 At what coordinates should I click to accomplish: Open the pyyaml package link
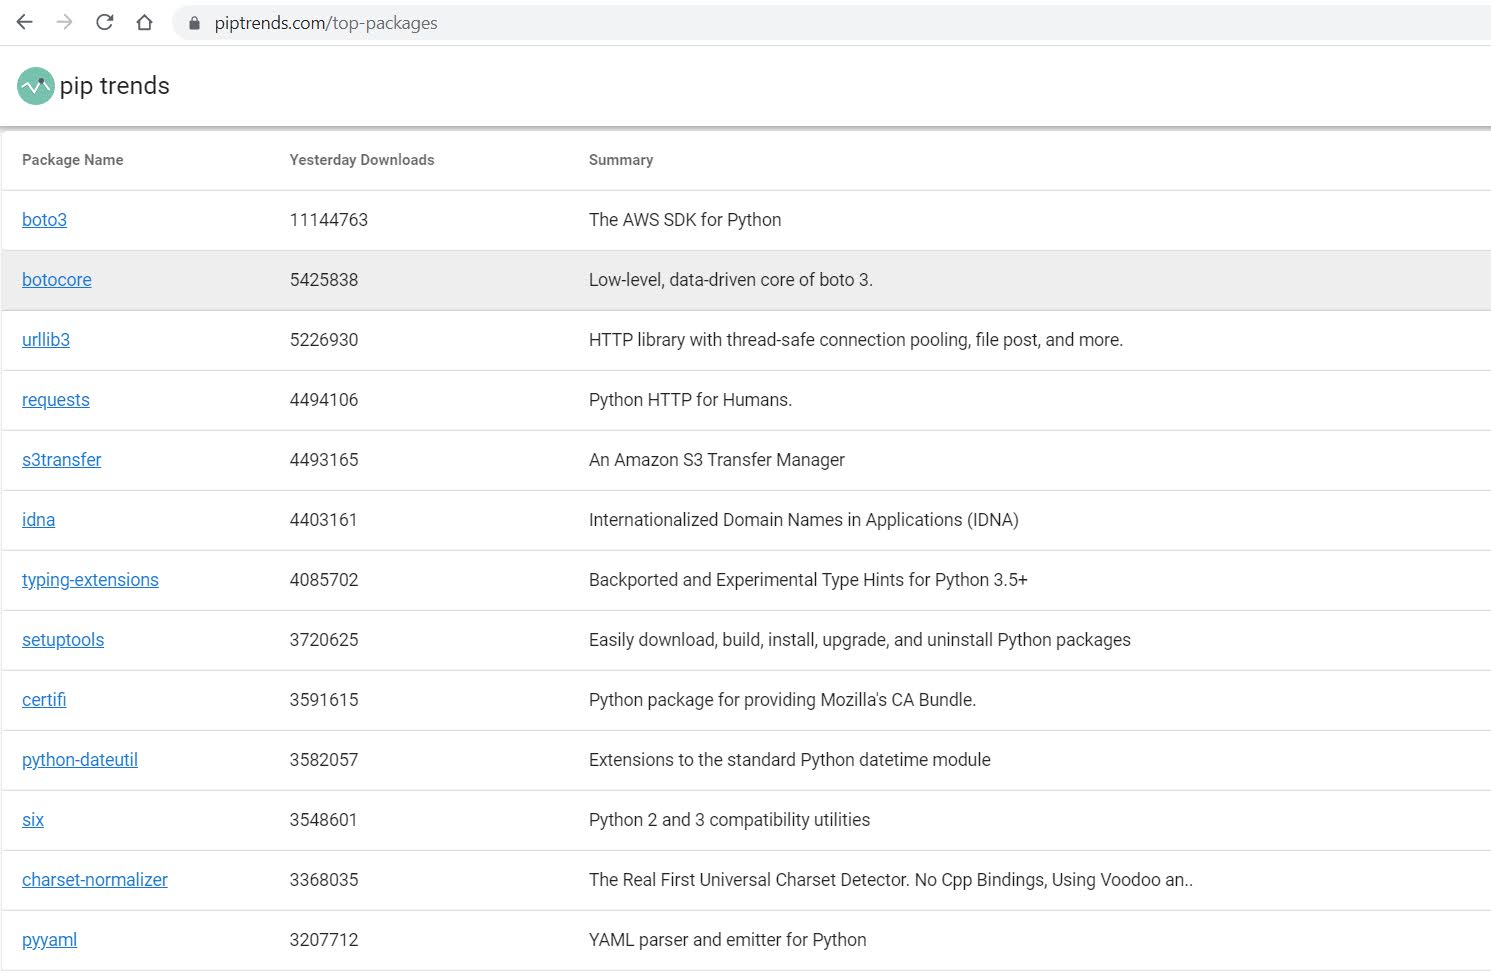(50, 940)
